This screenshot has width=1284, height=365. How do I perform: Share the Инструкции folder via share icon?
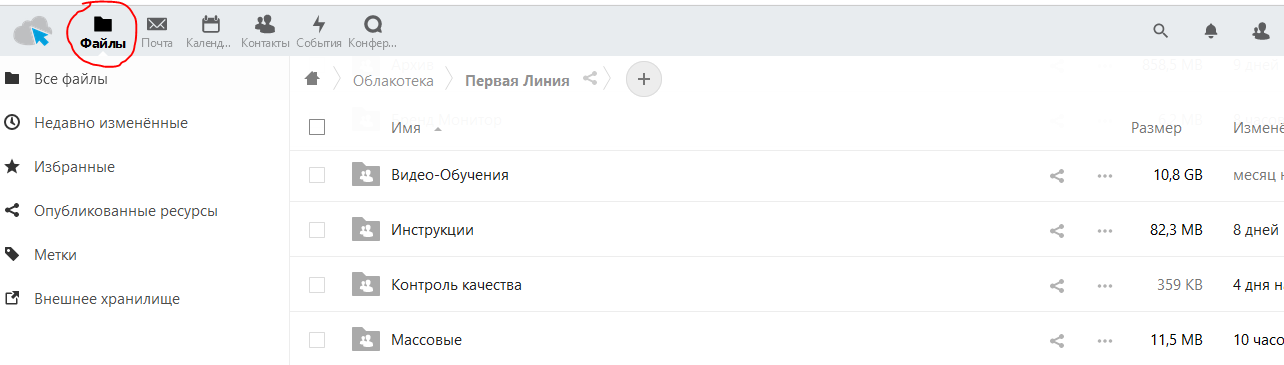pyautogui.click(x=1056, y=230)
